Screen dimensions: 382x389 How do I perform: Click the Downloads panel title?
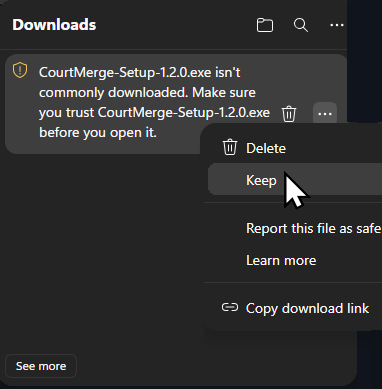pyautogui.click(x=54, y=25)
